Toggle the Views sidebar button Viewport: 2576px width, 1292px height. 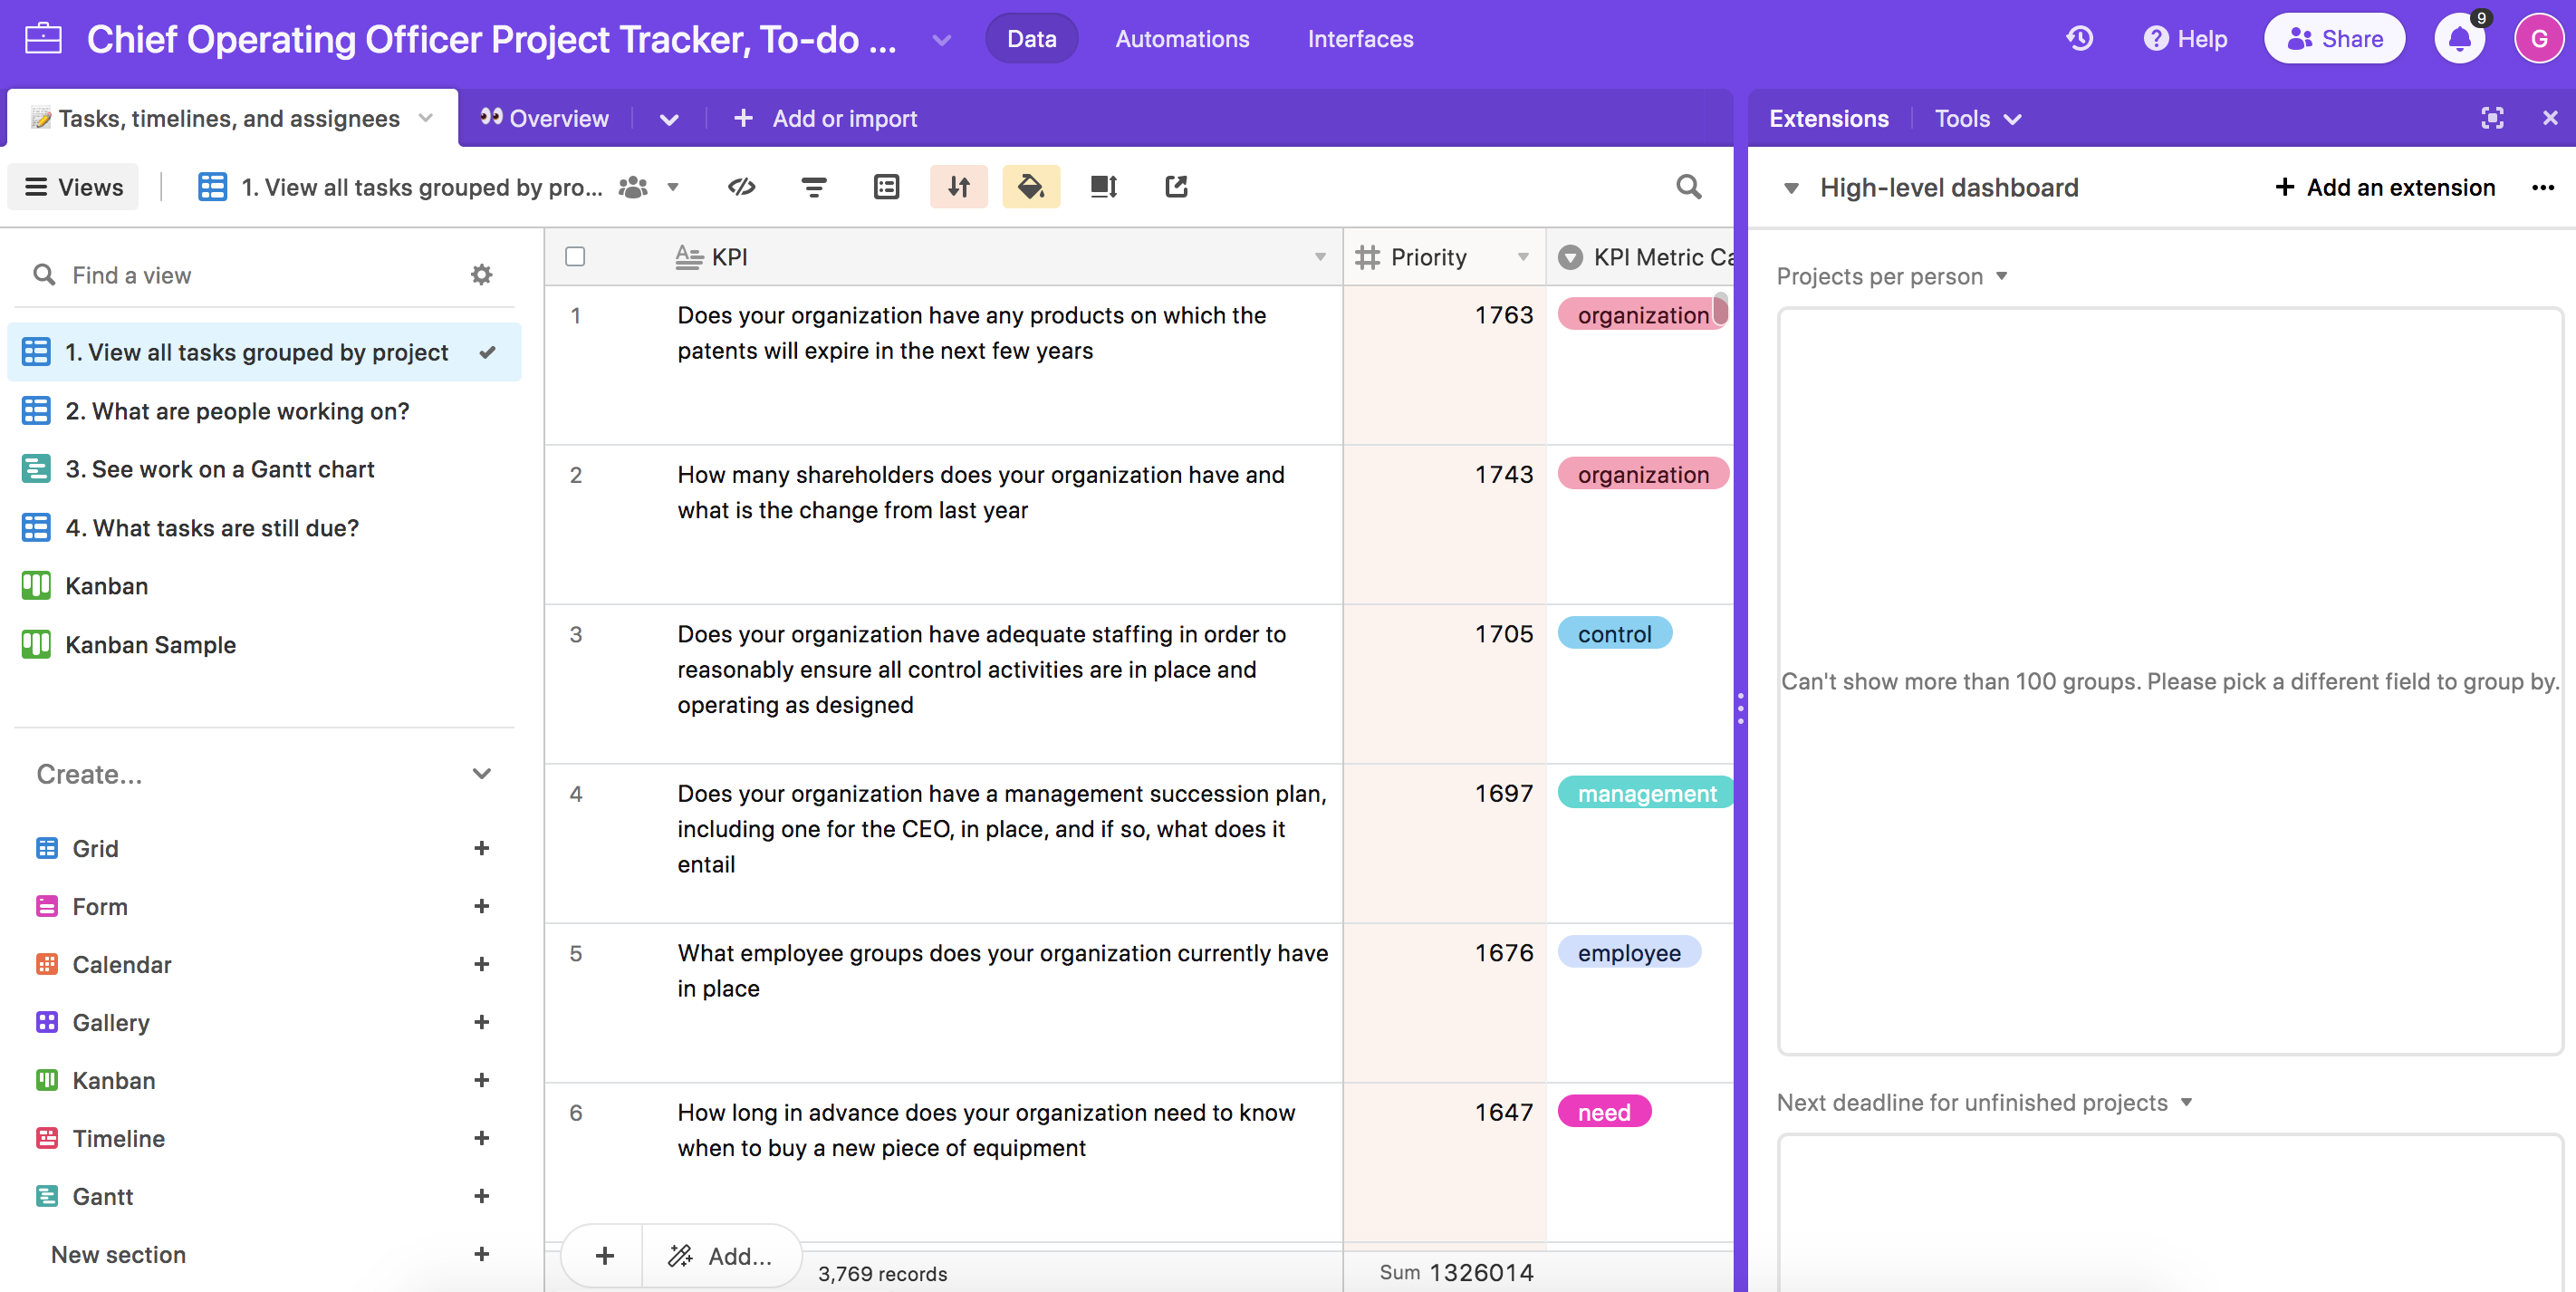(x=73, y=187)
